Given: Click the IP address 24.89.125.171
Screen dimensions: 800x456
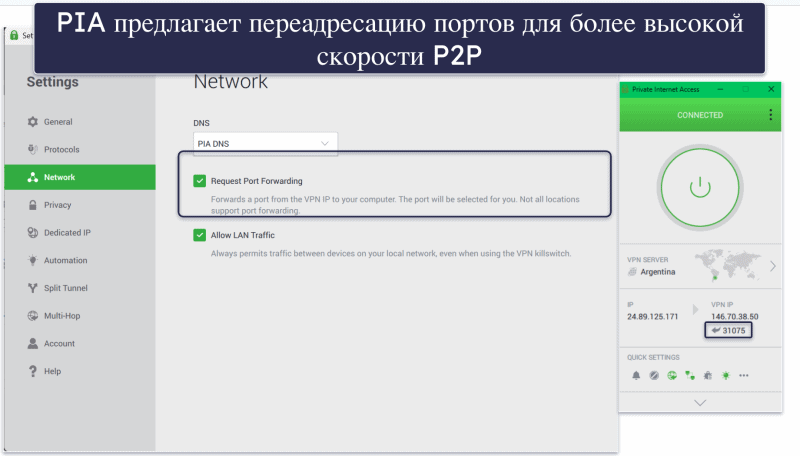Looking at the screenshot, I should pos(653,317).
